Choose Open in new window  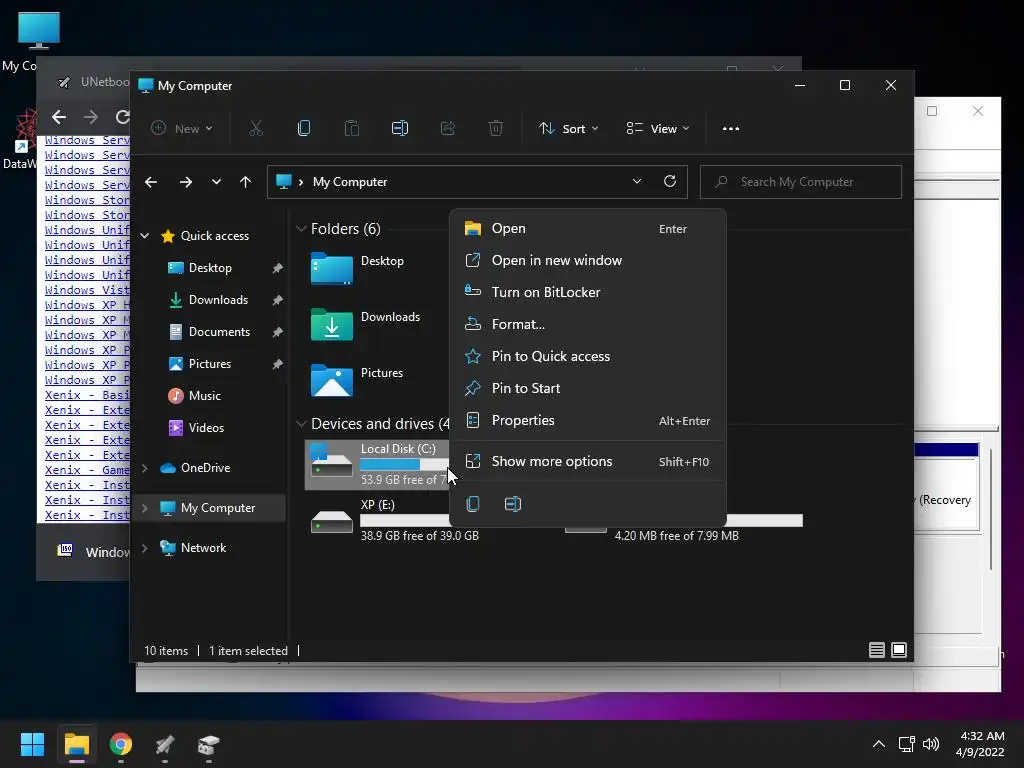[x=588, y=261]
